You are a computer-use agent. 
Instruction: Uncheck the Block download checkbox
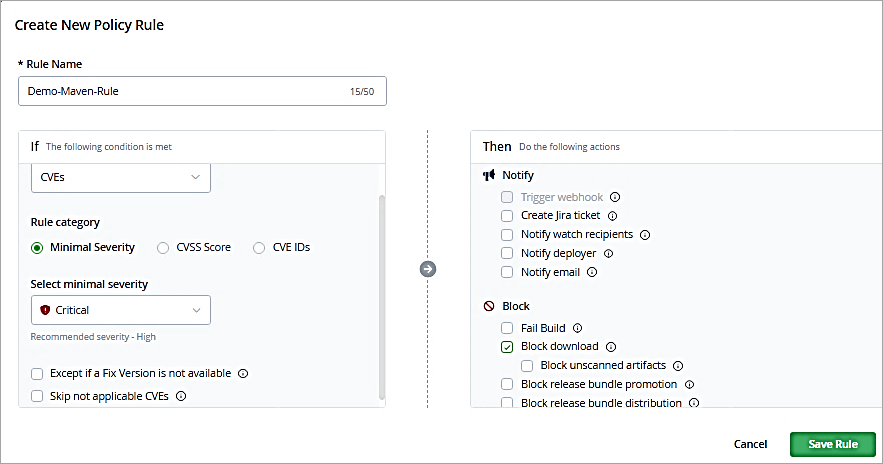tap(507, 347)
